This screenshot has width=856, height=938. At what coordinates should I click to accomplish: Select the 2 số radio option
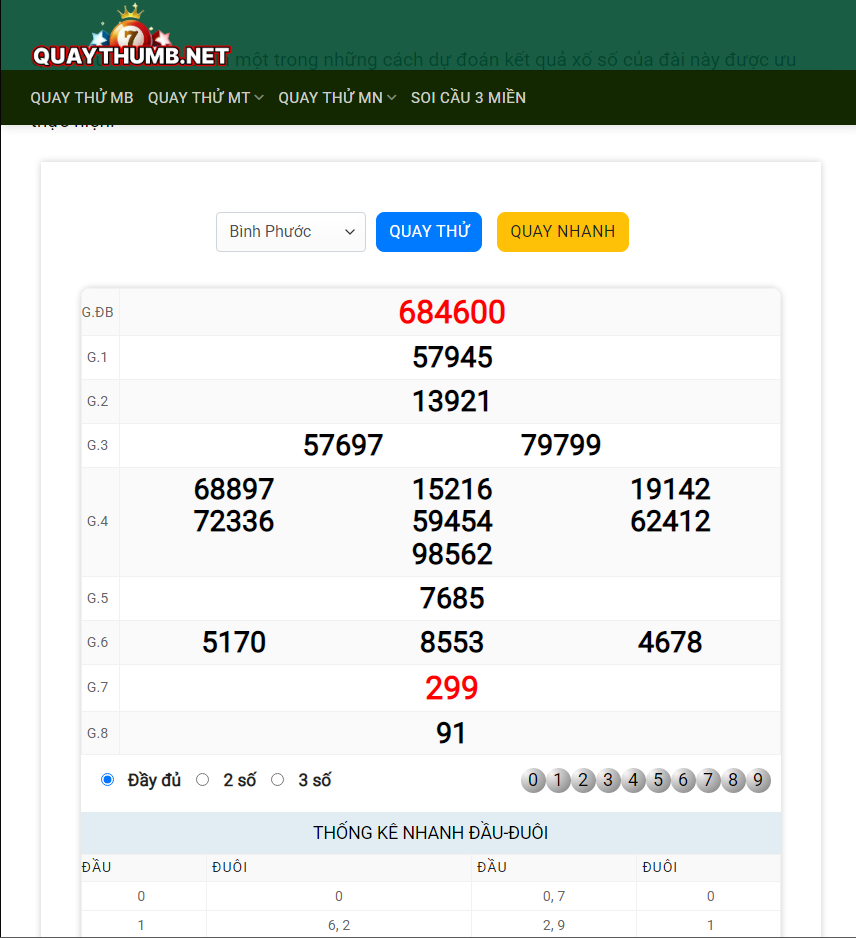[x=203, y=780]
